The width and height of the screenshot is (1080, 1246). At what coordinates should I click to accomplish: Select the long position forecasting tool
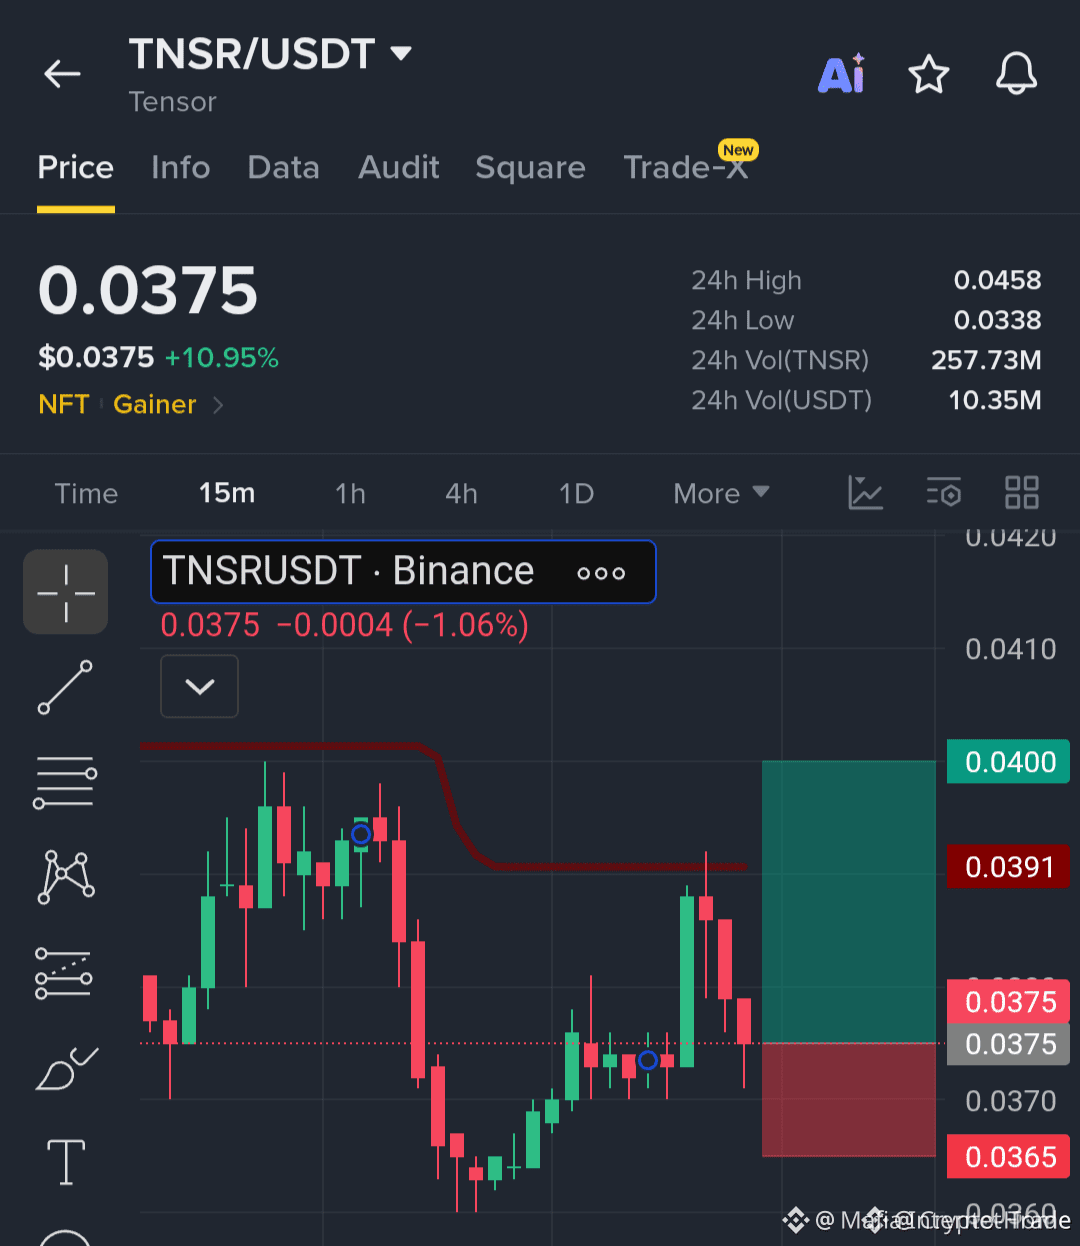coord(64,972)
